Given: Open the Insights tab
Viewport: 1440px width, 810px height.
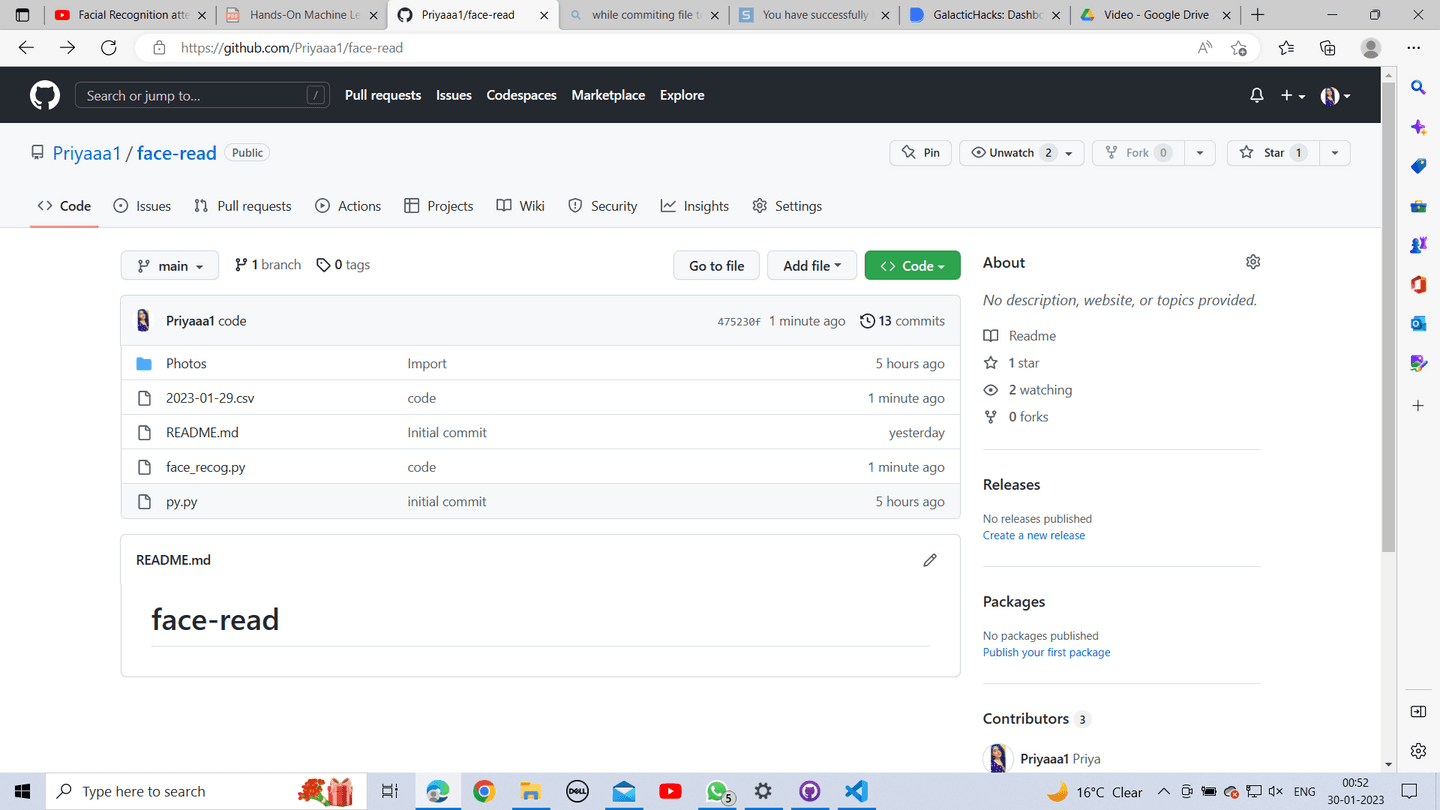Looking at the screenshot, I should point(695,206).
